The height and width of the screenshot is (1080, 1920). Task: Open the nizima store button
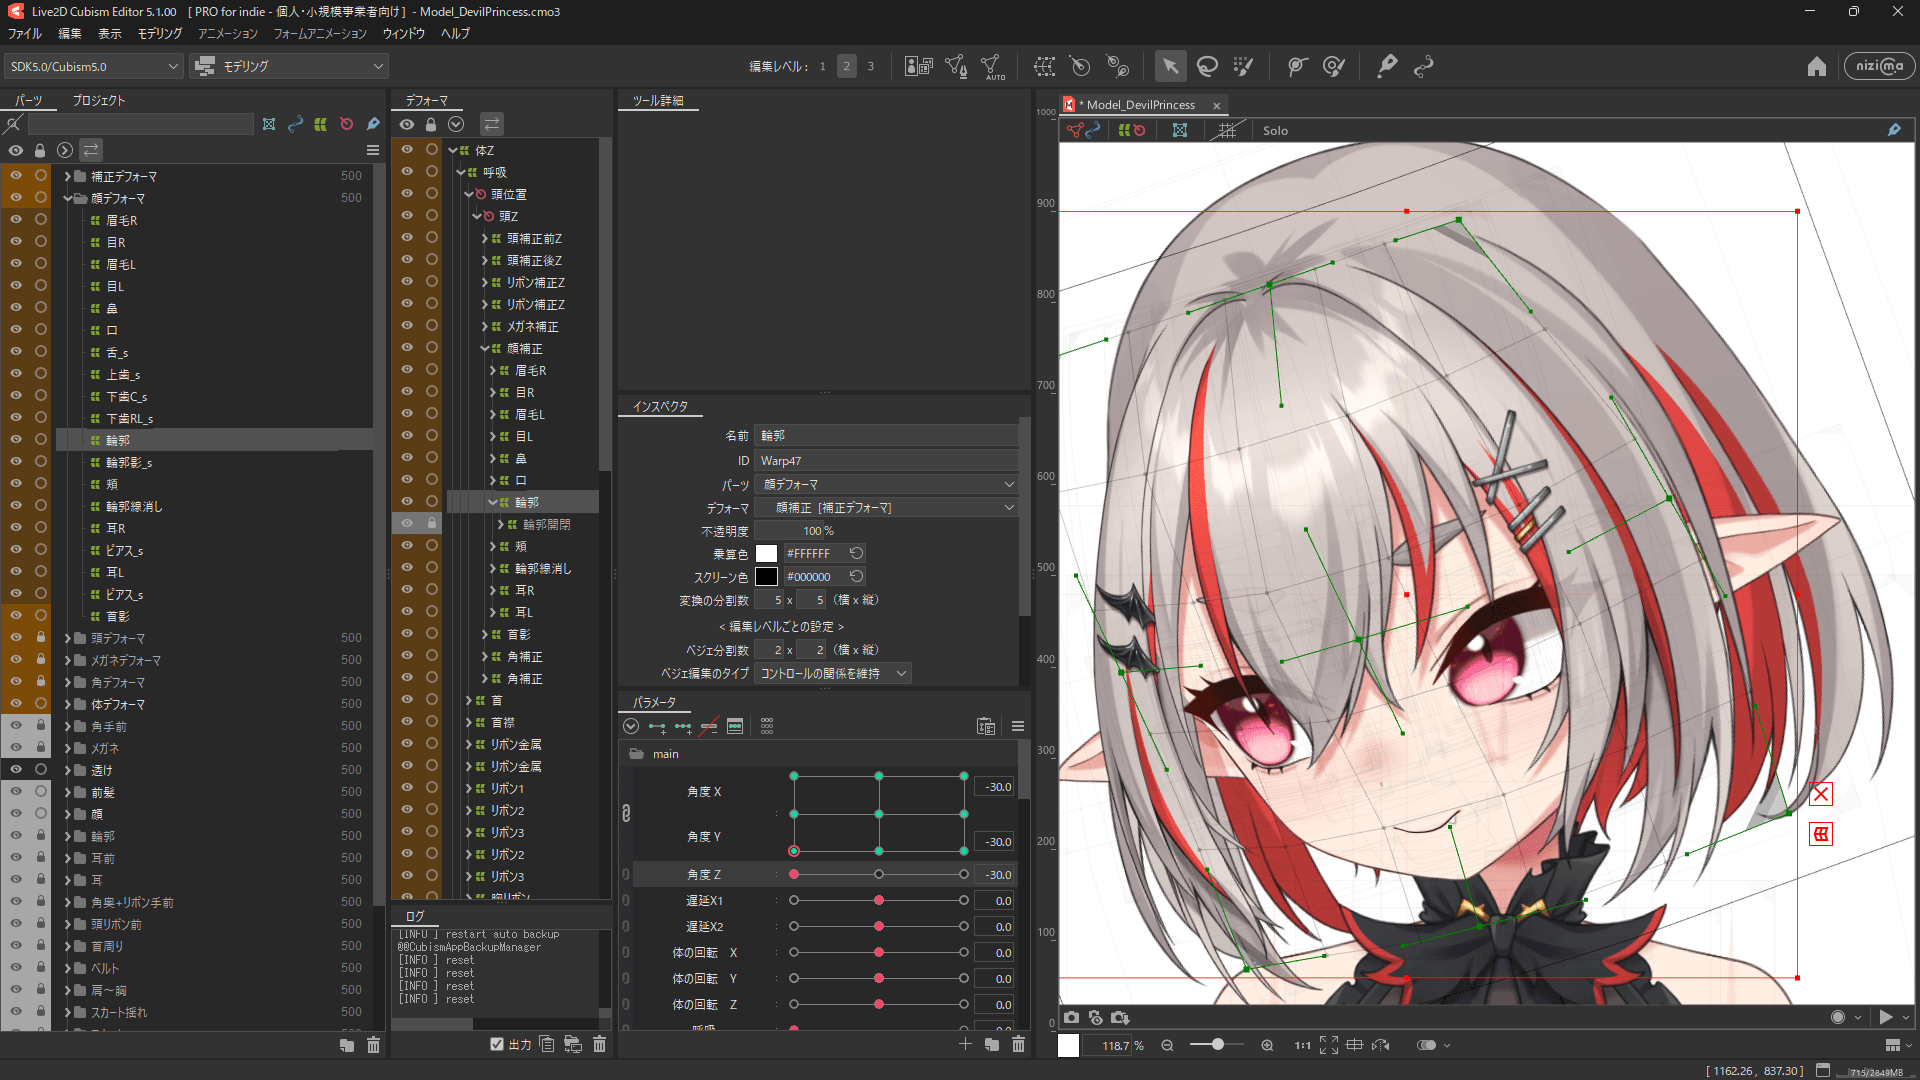click(x=1879, y=66)
